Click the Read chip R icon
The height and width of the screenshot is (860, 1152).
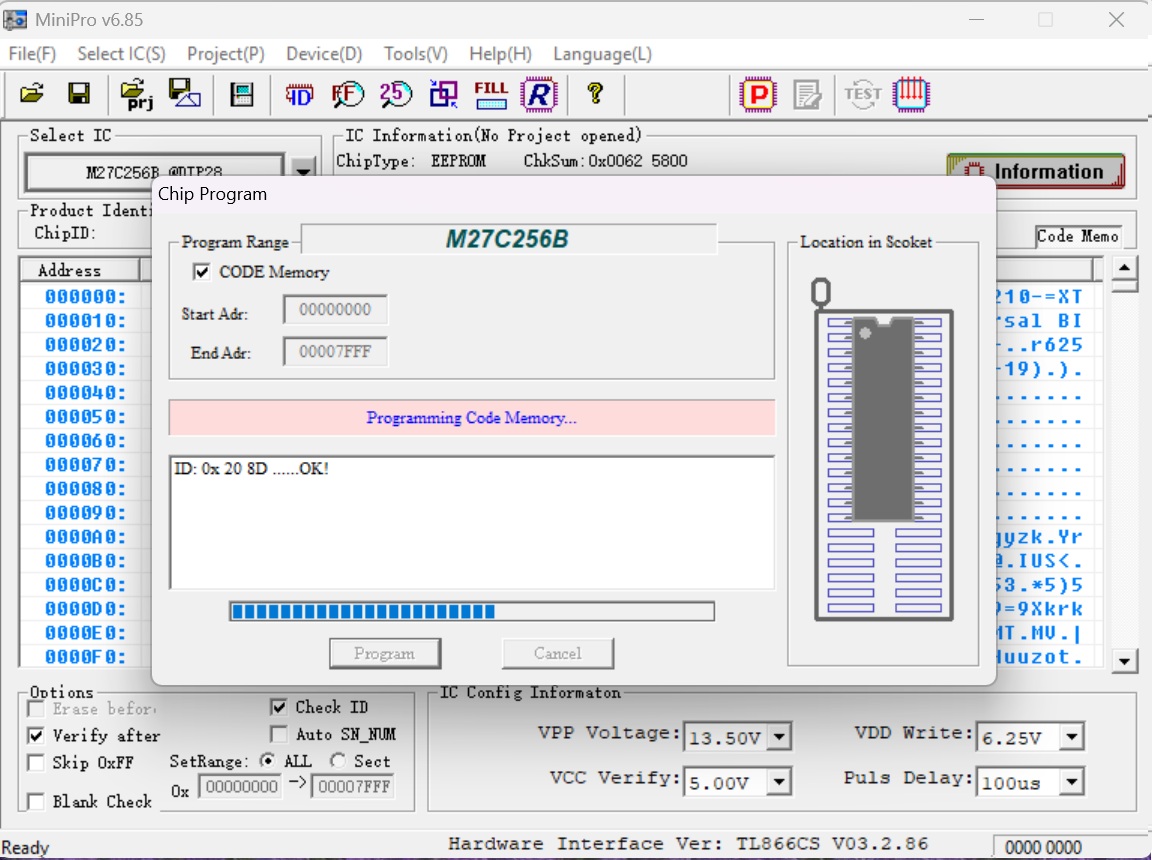[539, 94]
